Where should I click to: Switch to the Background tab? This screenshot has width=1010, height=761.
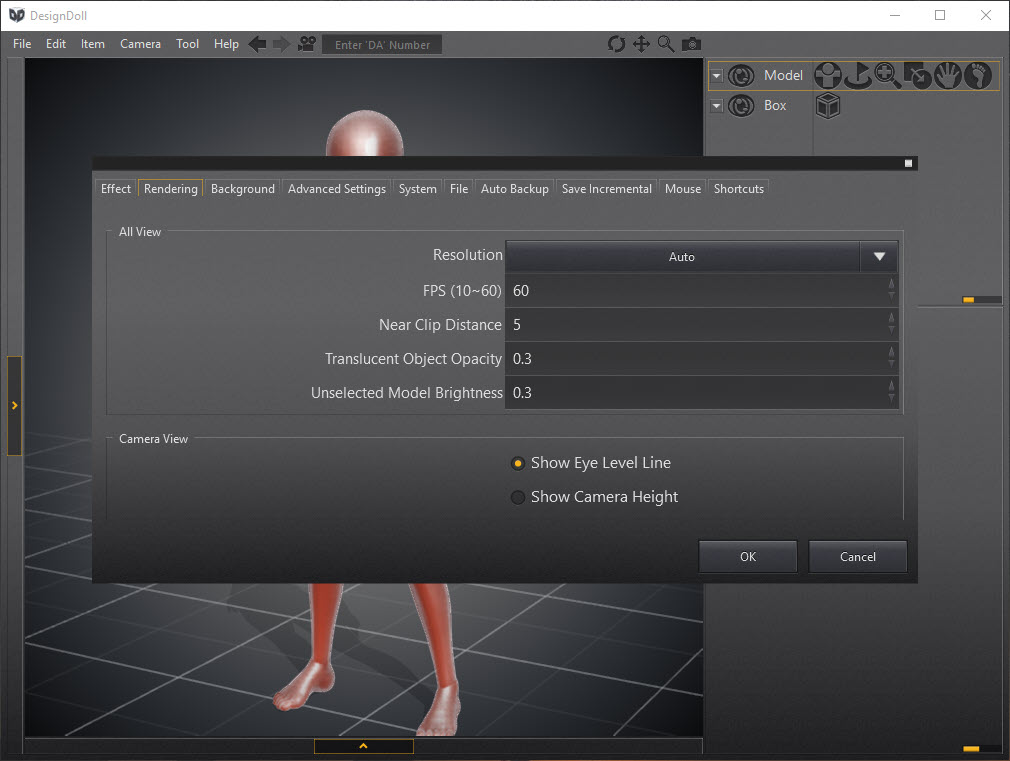242,189
